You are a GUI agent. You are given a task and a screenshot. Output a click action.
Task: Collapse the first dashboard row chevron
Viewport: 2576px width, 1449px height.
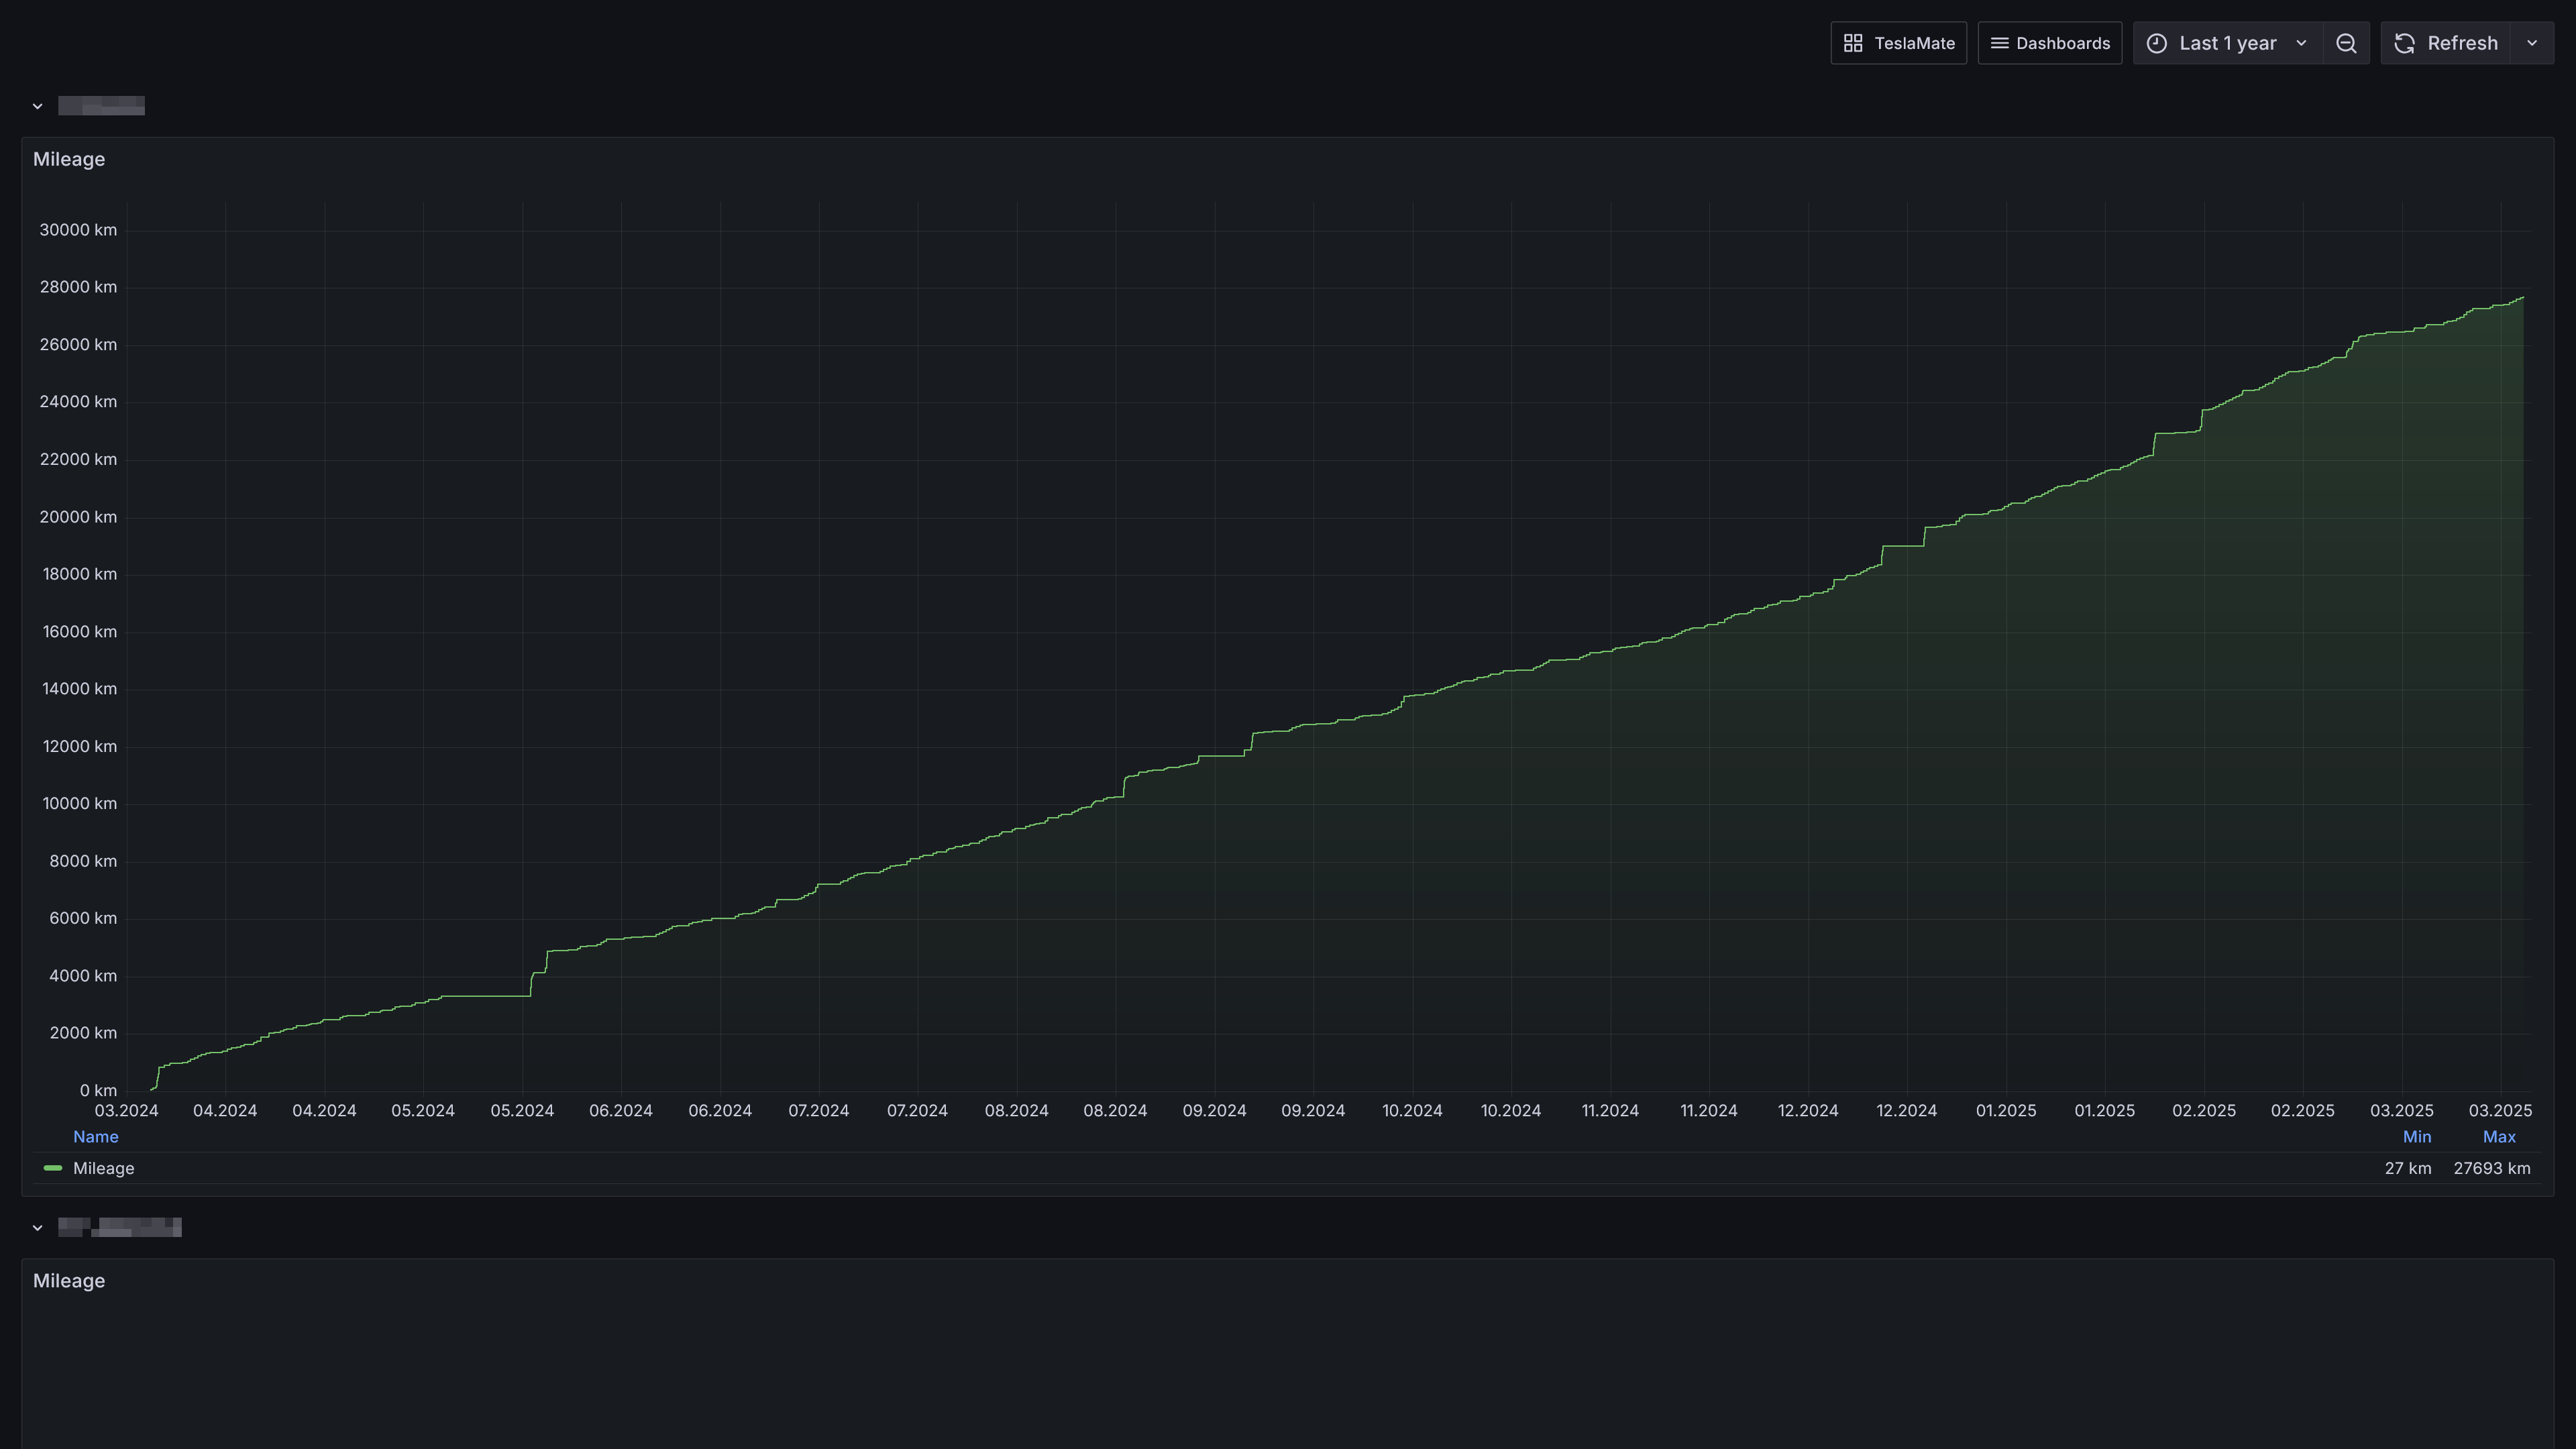37,106
